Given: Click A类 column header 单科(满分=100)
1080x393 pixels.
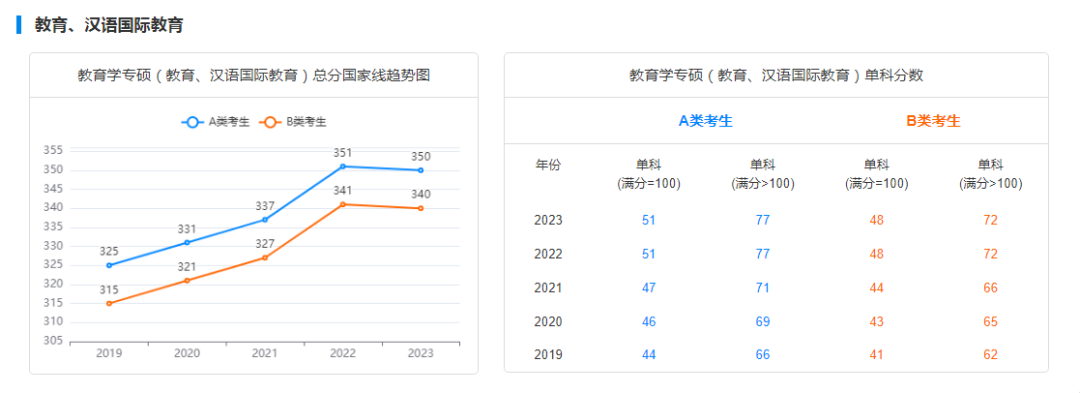Looking at the screenshot, I should coord(648,175).
